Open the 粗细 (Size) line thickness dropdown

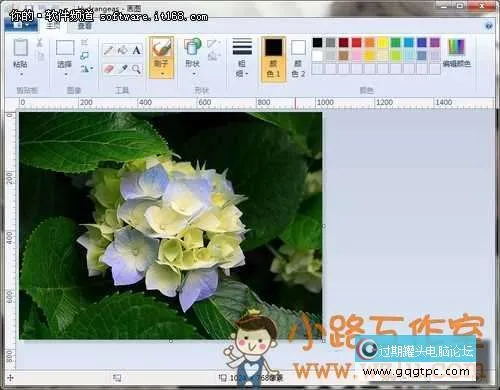tap(242, 58)
